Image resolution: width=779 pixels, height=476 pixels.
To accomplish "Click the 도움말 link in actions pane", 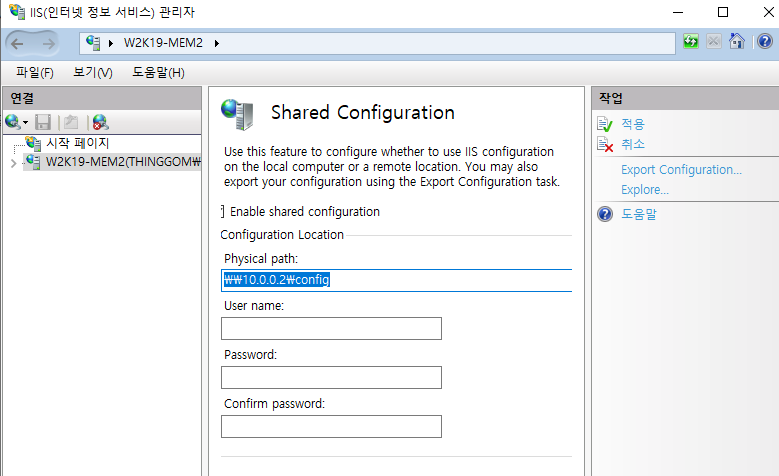I will pos(639,214).
